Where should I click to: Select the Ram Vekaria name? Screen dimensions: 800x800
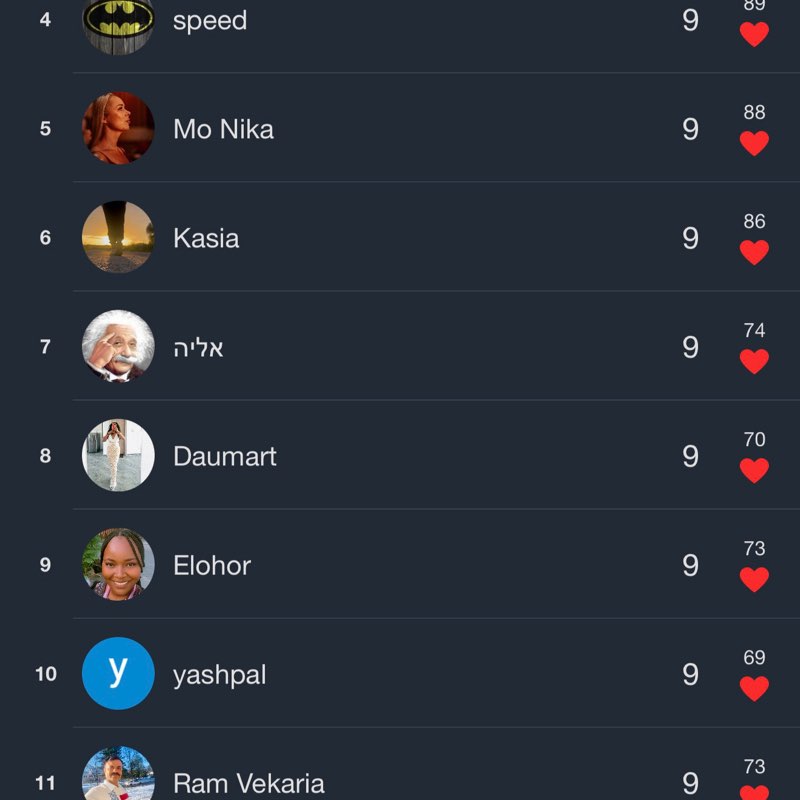(249, 783)
